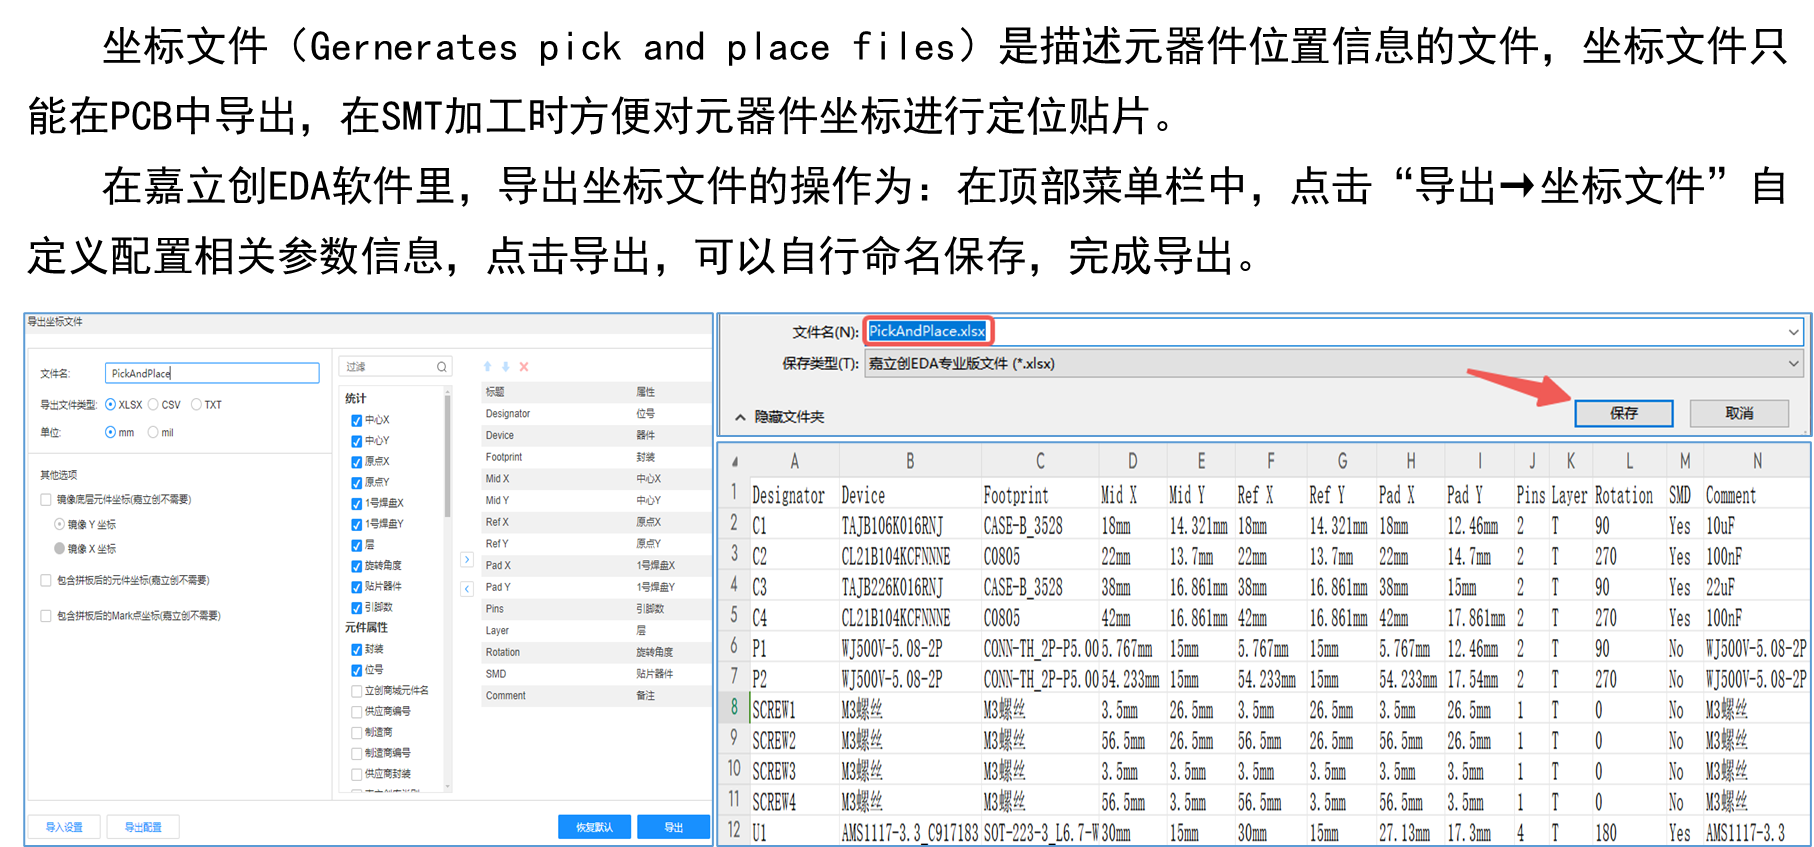This screenshot has width=1814, height=847.
Task: Click the move-down arrow icon above the column list
Action: [x=506, y=367]
